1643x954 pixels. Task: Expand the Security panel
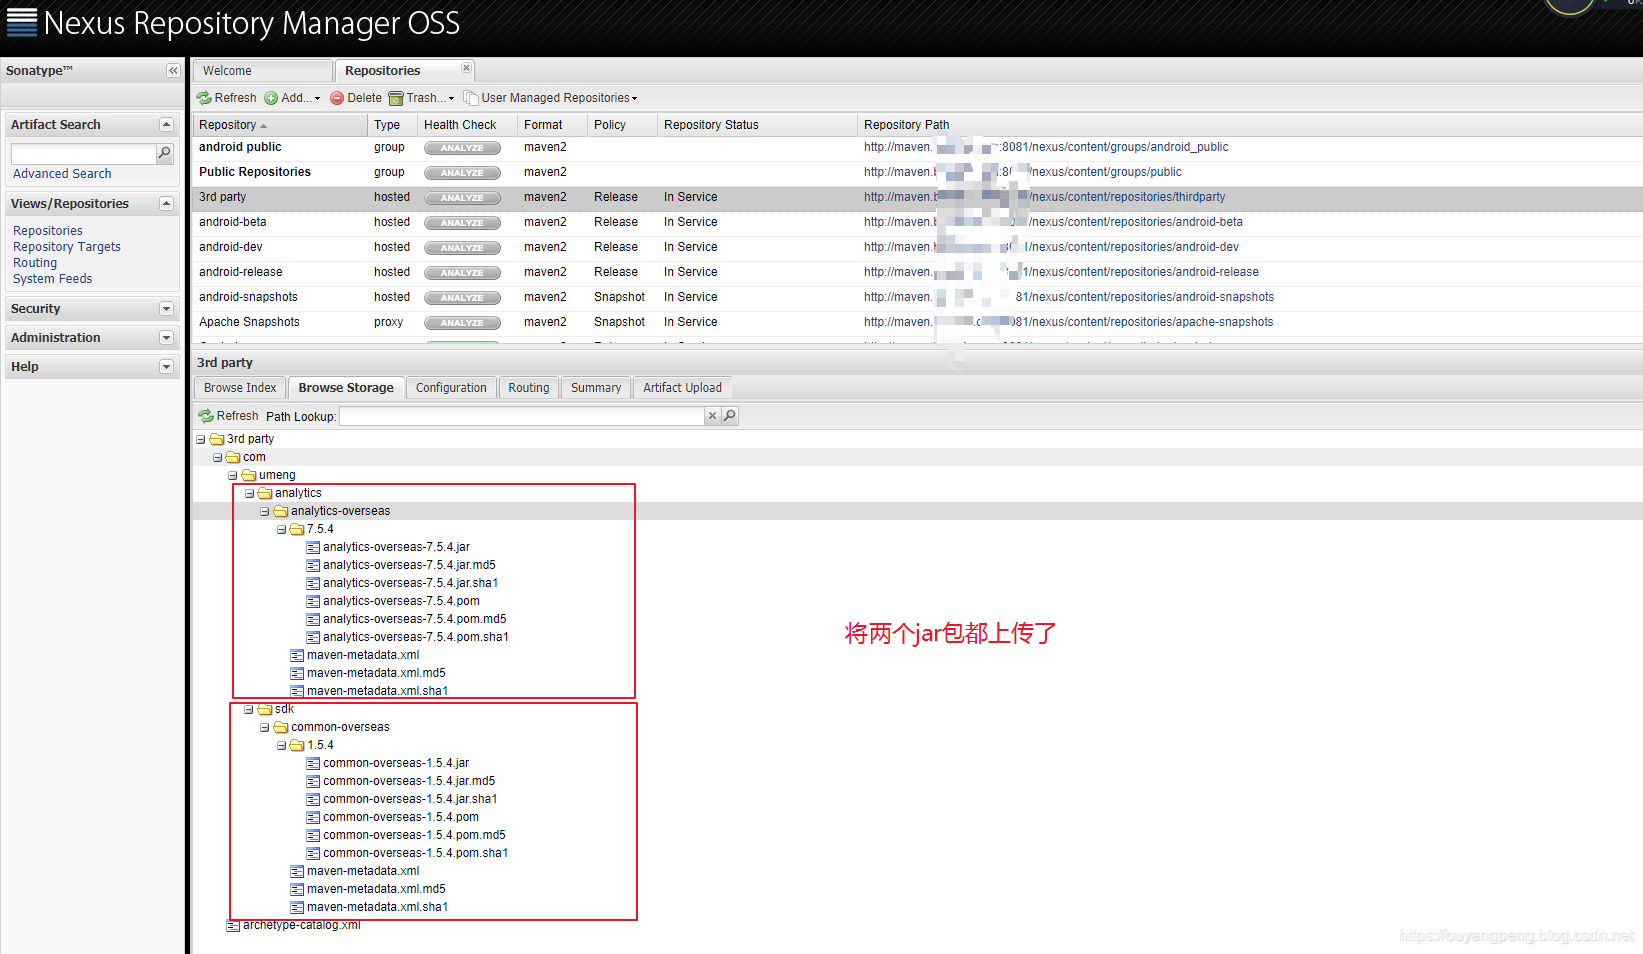point(166,309)
